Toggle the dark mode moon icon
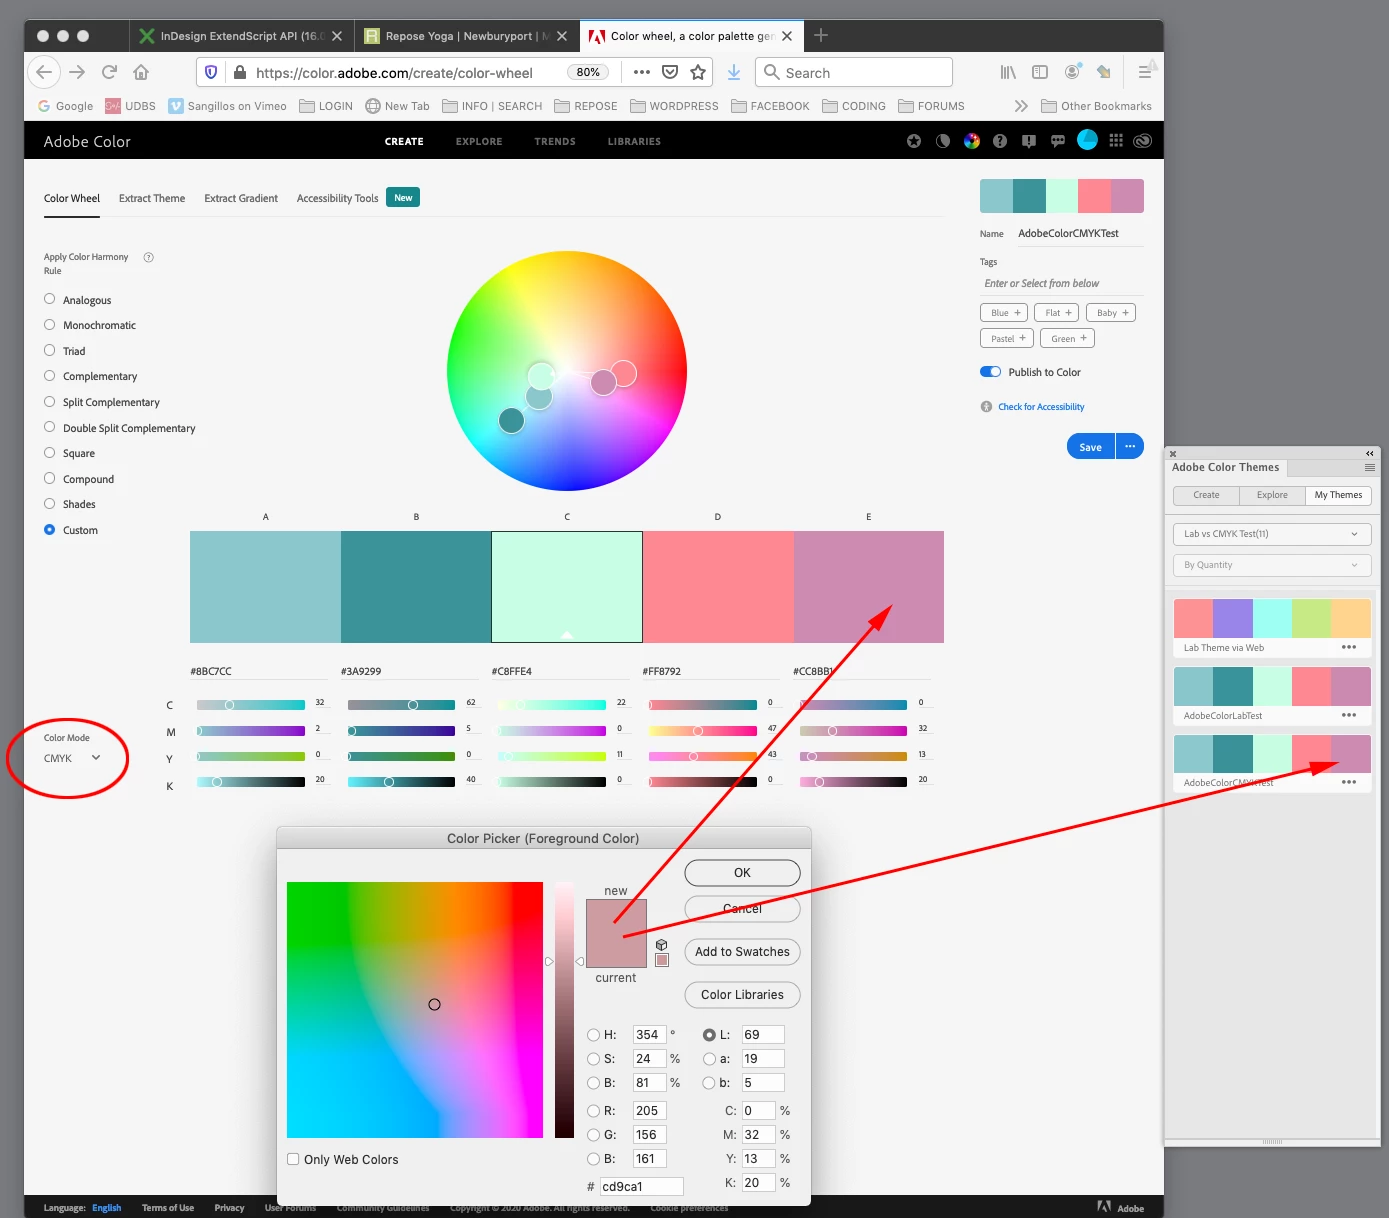Image resolution: width=1389 pixels, height=1218 pixels. tap(943, 141)
